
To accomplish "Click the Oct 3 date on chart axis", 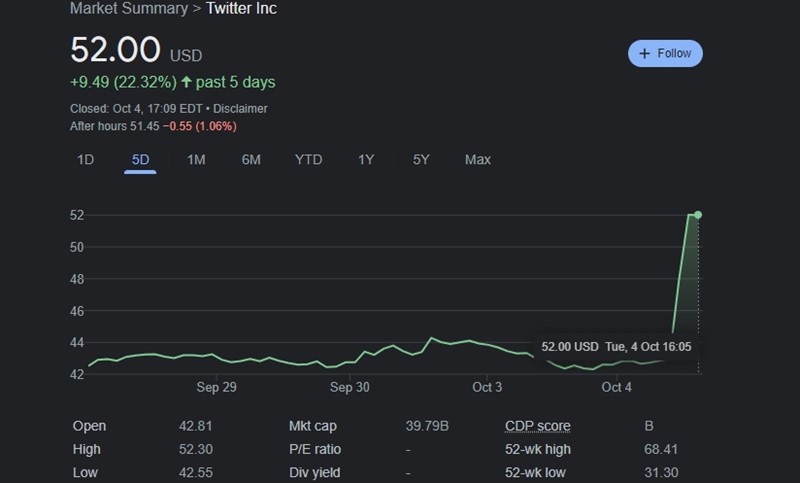I will pos(487,387).
